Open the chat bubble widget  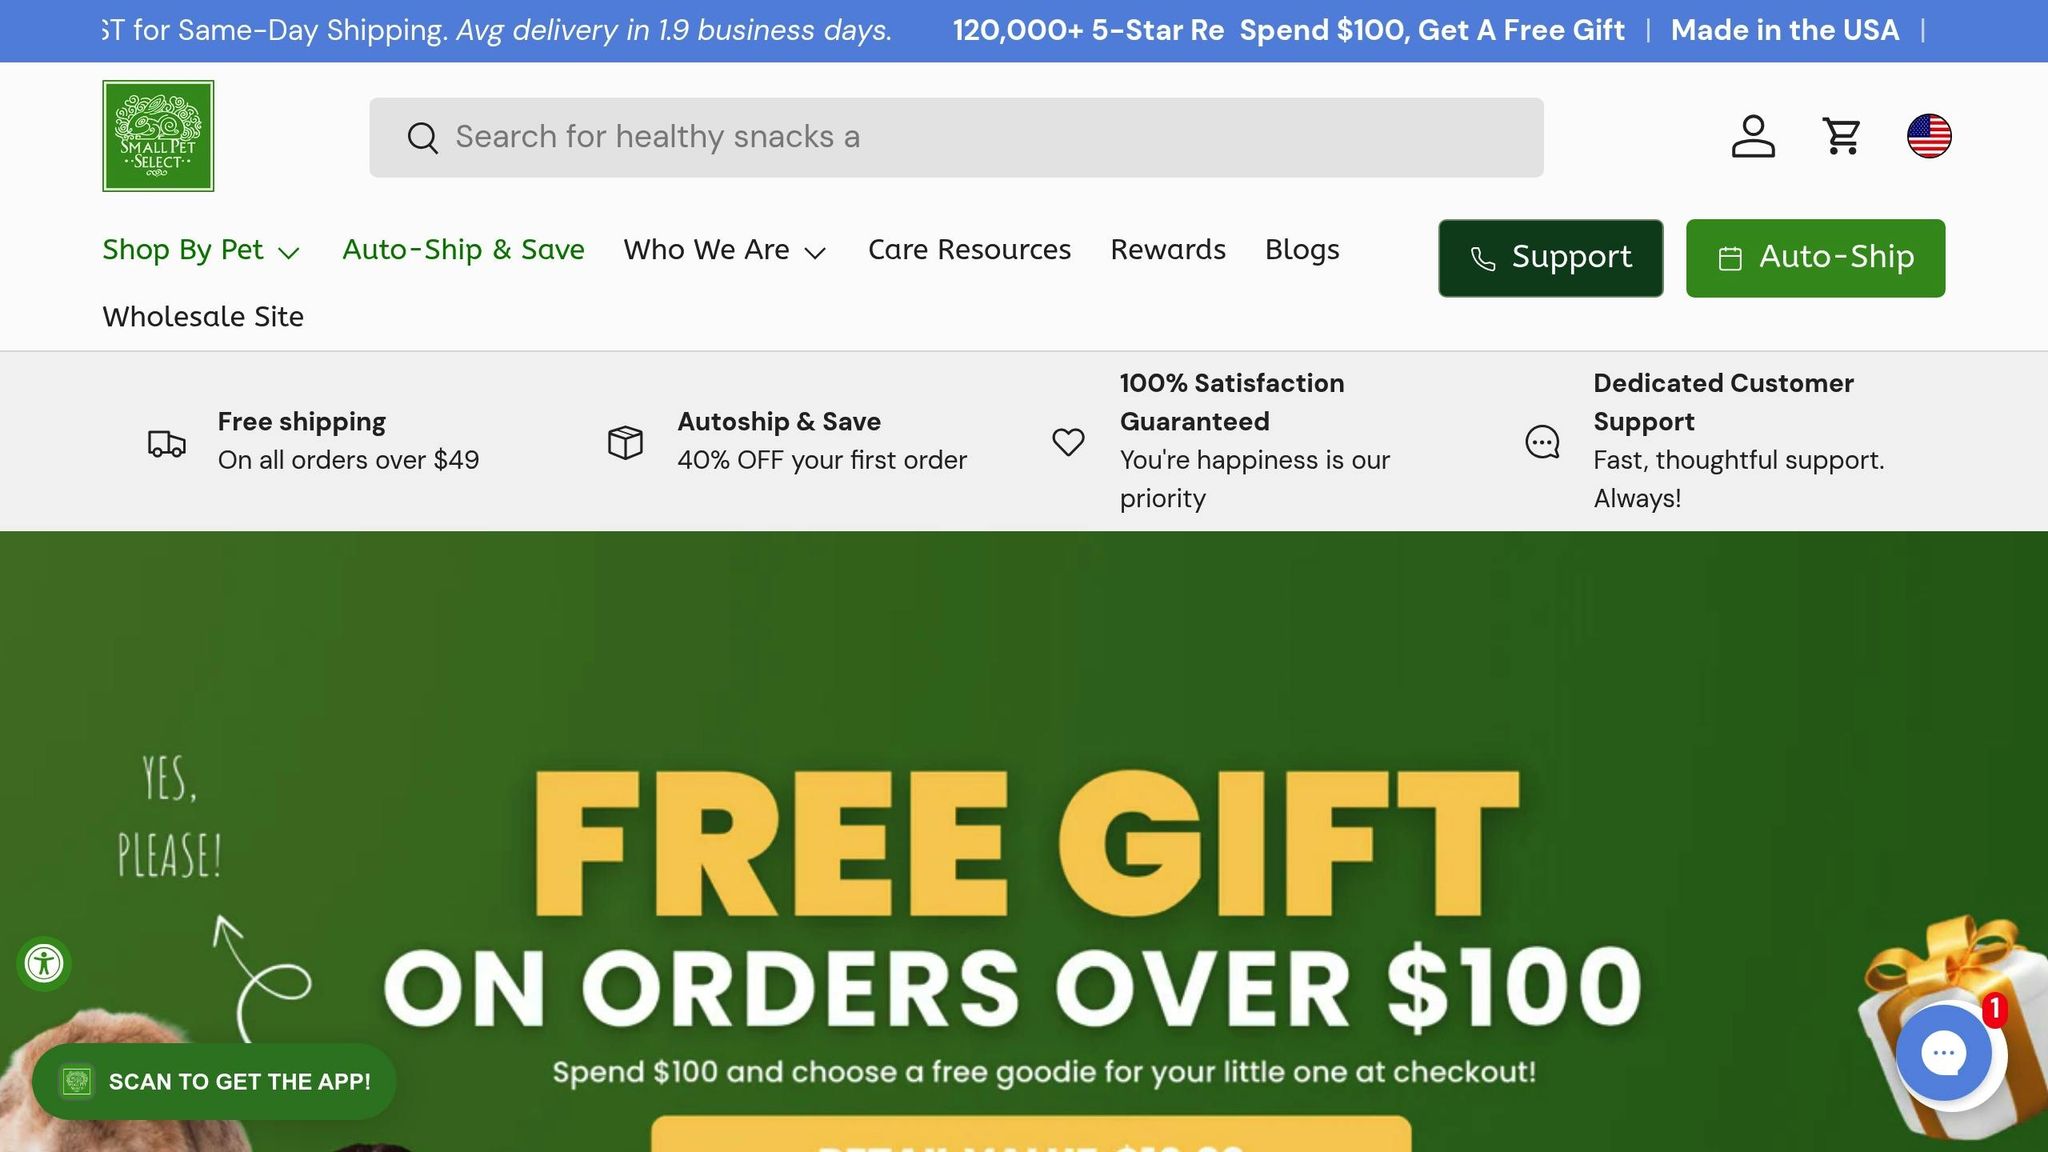[1944, 1052]
